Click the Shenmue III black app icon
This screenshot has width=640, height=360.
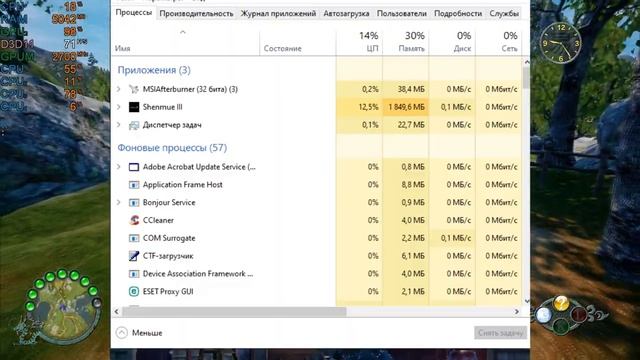point(134,107)
